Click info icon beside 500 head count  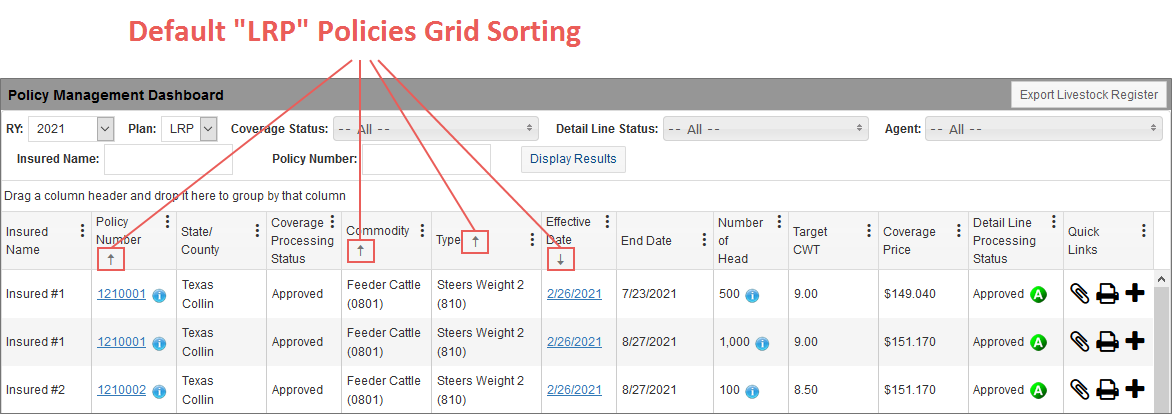pyautogui.click(x=752, y=295)
